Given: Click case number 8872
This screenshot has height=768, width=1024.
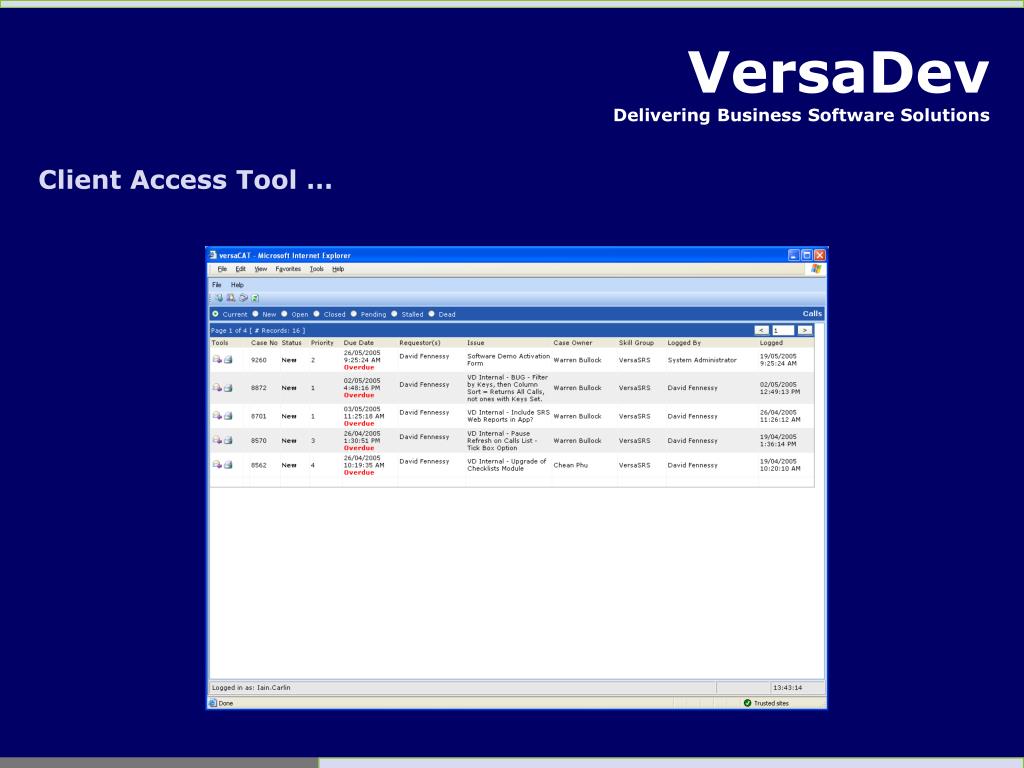Looking at the screenshot, I should [x=259, y=388].
